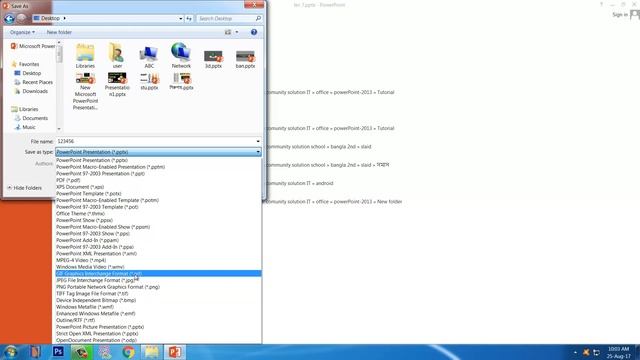
Task: Select the 3d.pptx file
Action: click(213, 59)
